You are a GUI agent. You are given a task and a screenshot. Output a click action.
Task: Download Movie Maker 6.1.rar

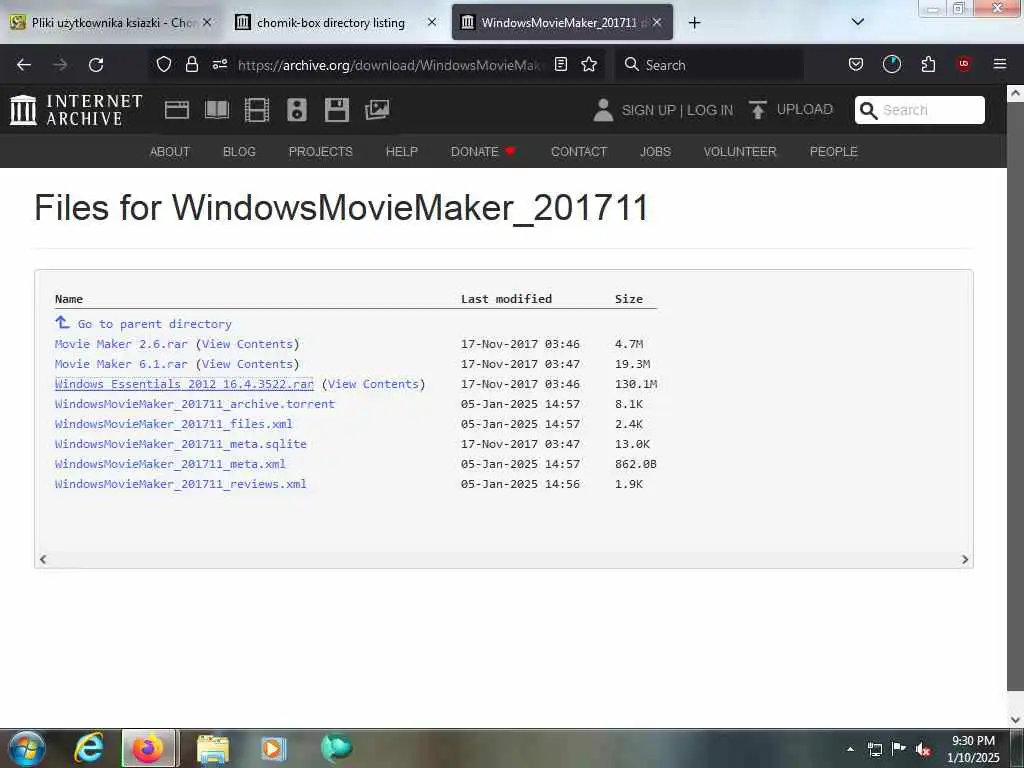click(x=121, y=364)
